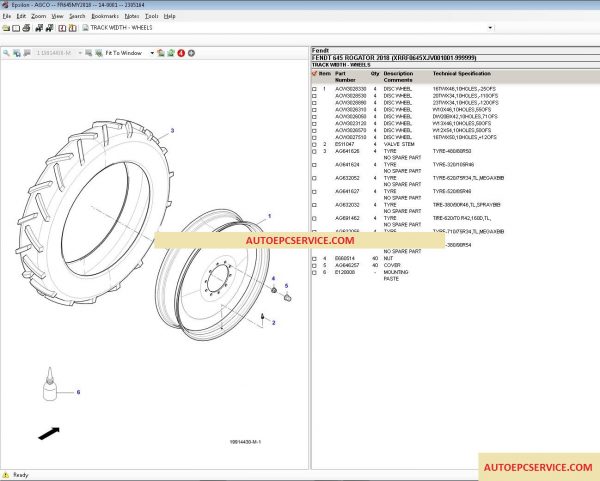
Task: Open the greyed image number dropdown
Action: coord(80,53)
